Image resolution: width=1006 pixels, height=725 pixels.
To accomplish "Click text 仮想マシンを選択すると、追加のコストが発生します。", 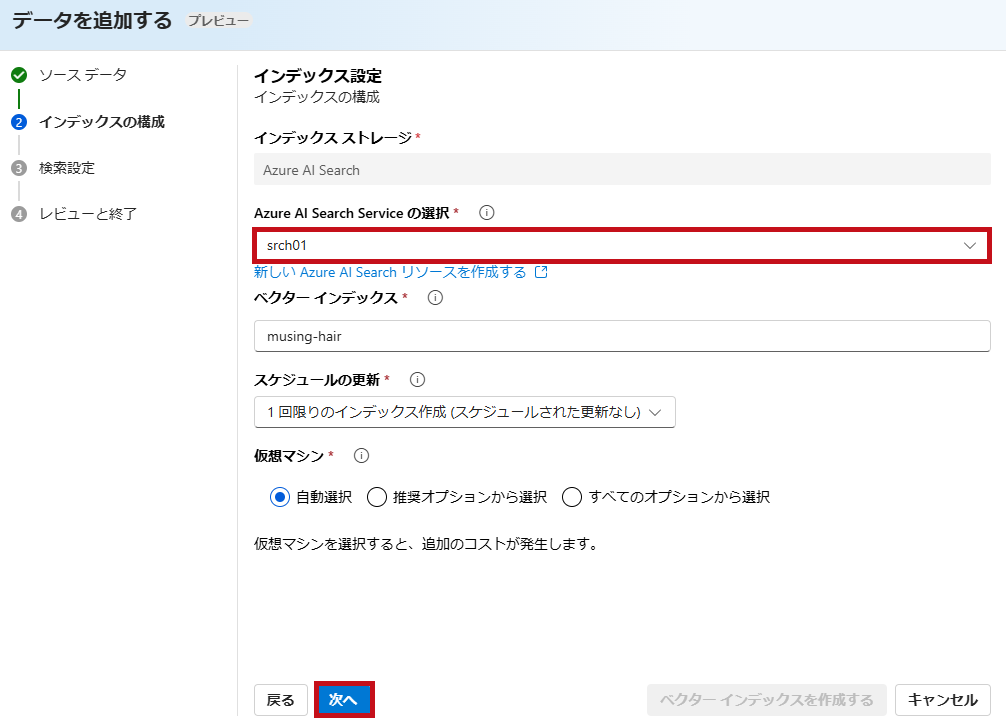I will pos(427,544).
